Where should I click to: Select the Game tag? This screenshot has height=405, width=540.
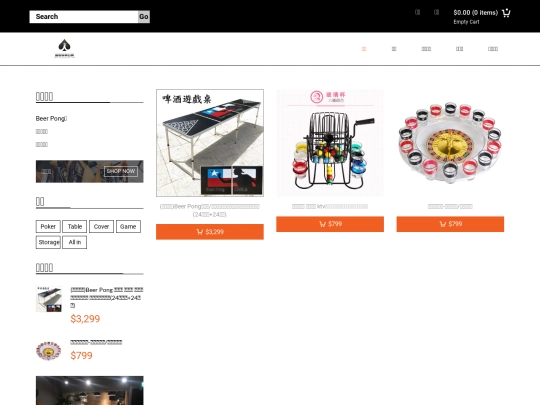[128, 227]
